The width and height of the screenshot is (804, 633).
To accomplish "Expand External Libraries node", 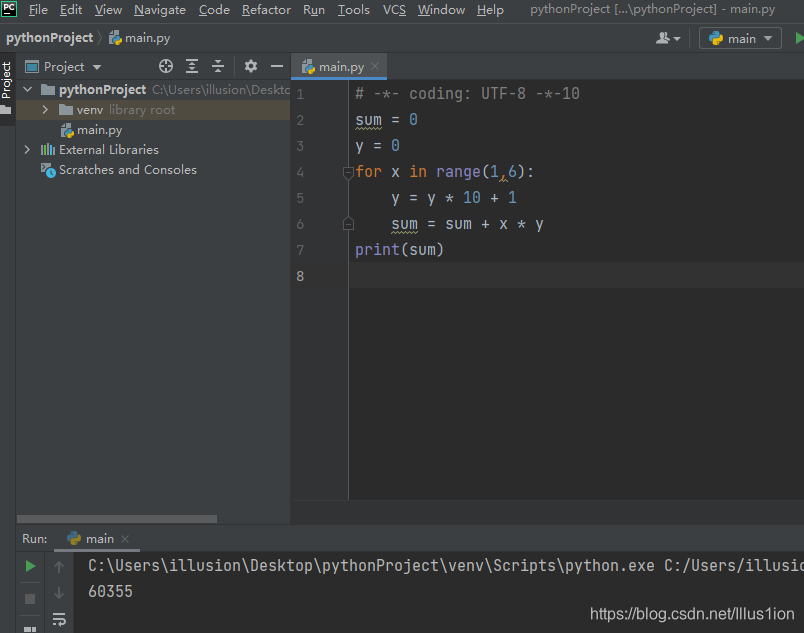I will pos(27,150).
